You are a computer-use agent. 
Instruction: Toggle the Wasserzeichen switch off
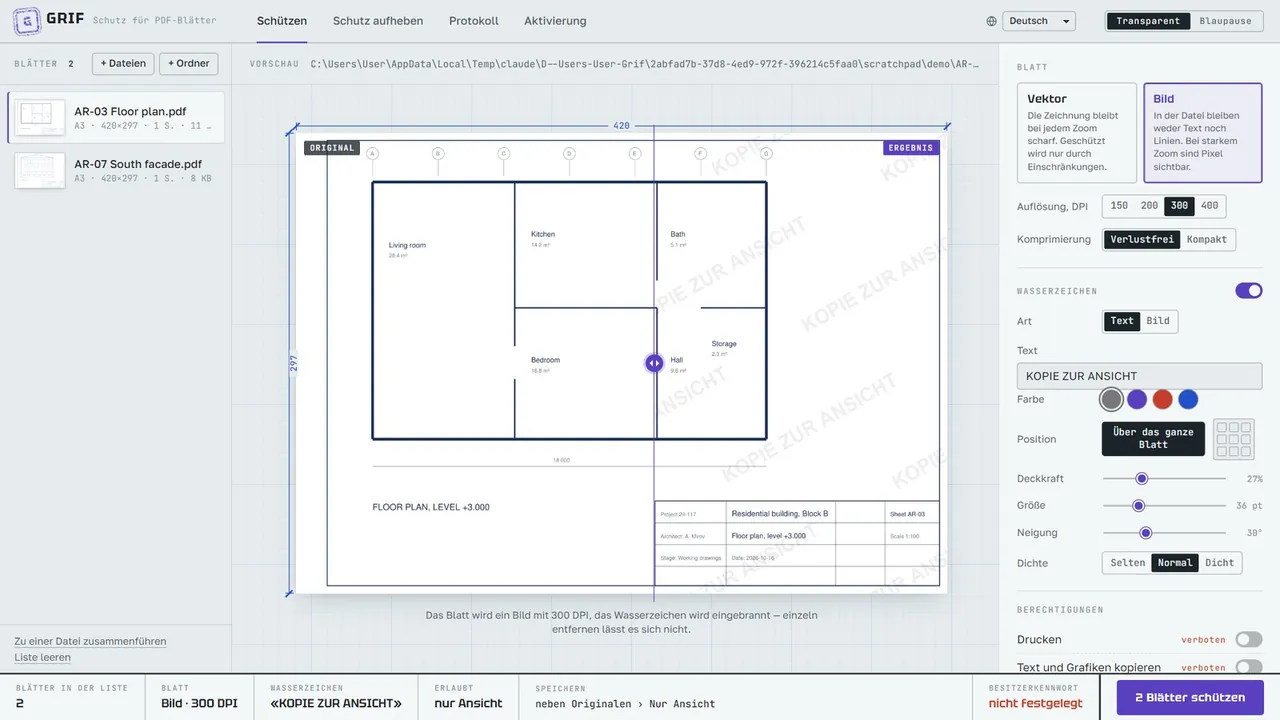(1249, 291)
